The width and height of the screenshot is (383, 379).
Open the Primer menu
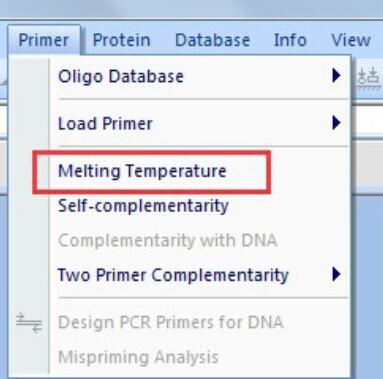click(44, 40)
